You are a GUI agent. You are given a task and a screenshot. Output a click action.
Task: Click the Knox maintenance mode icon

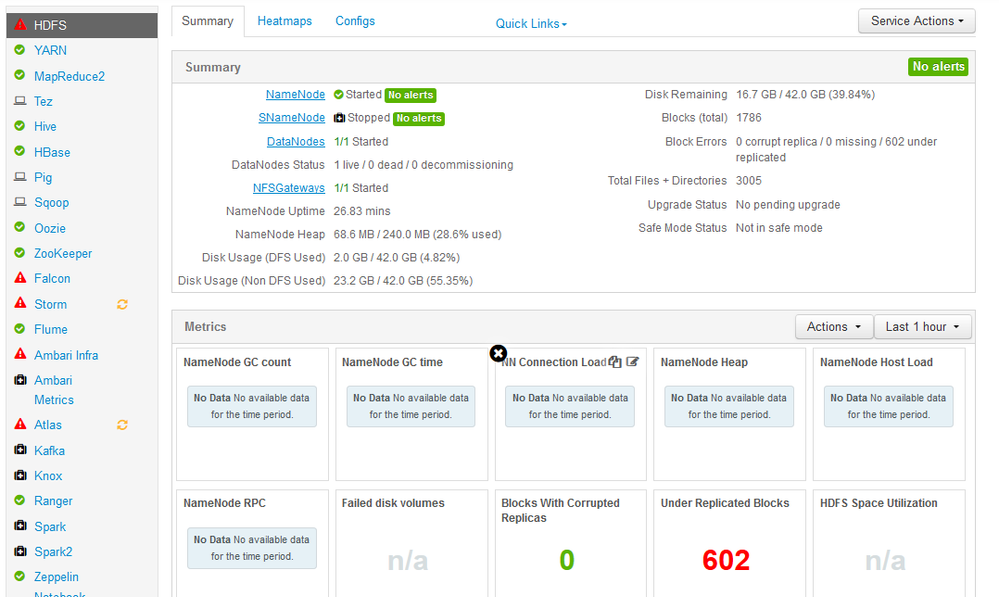[20, 475]
